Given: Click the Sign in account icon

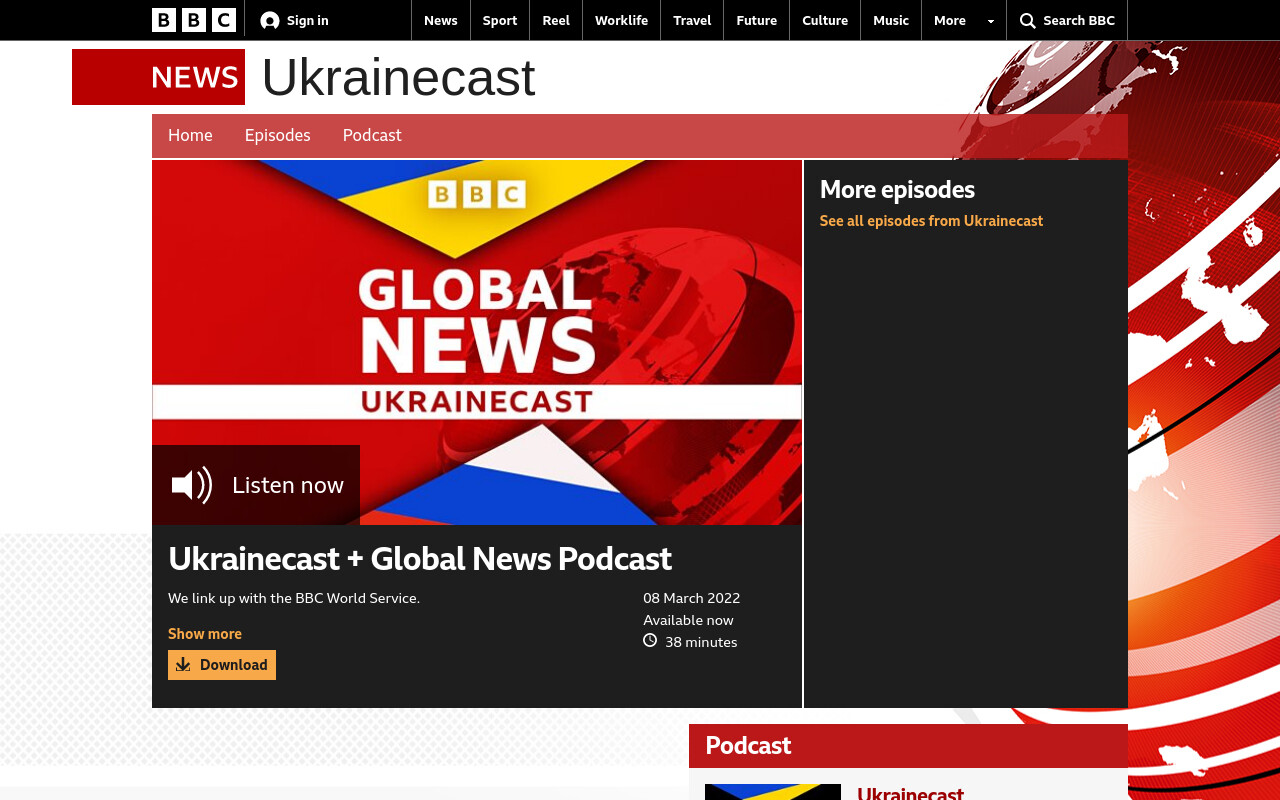Looking at the screenshot, I should coord(270,20).
